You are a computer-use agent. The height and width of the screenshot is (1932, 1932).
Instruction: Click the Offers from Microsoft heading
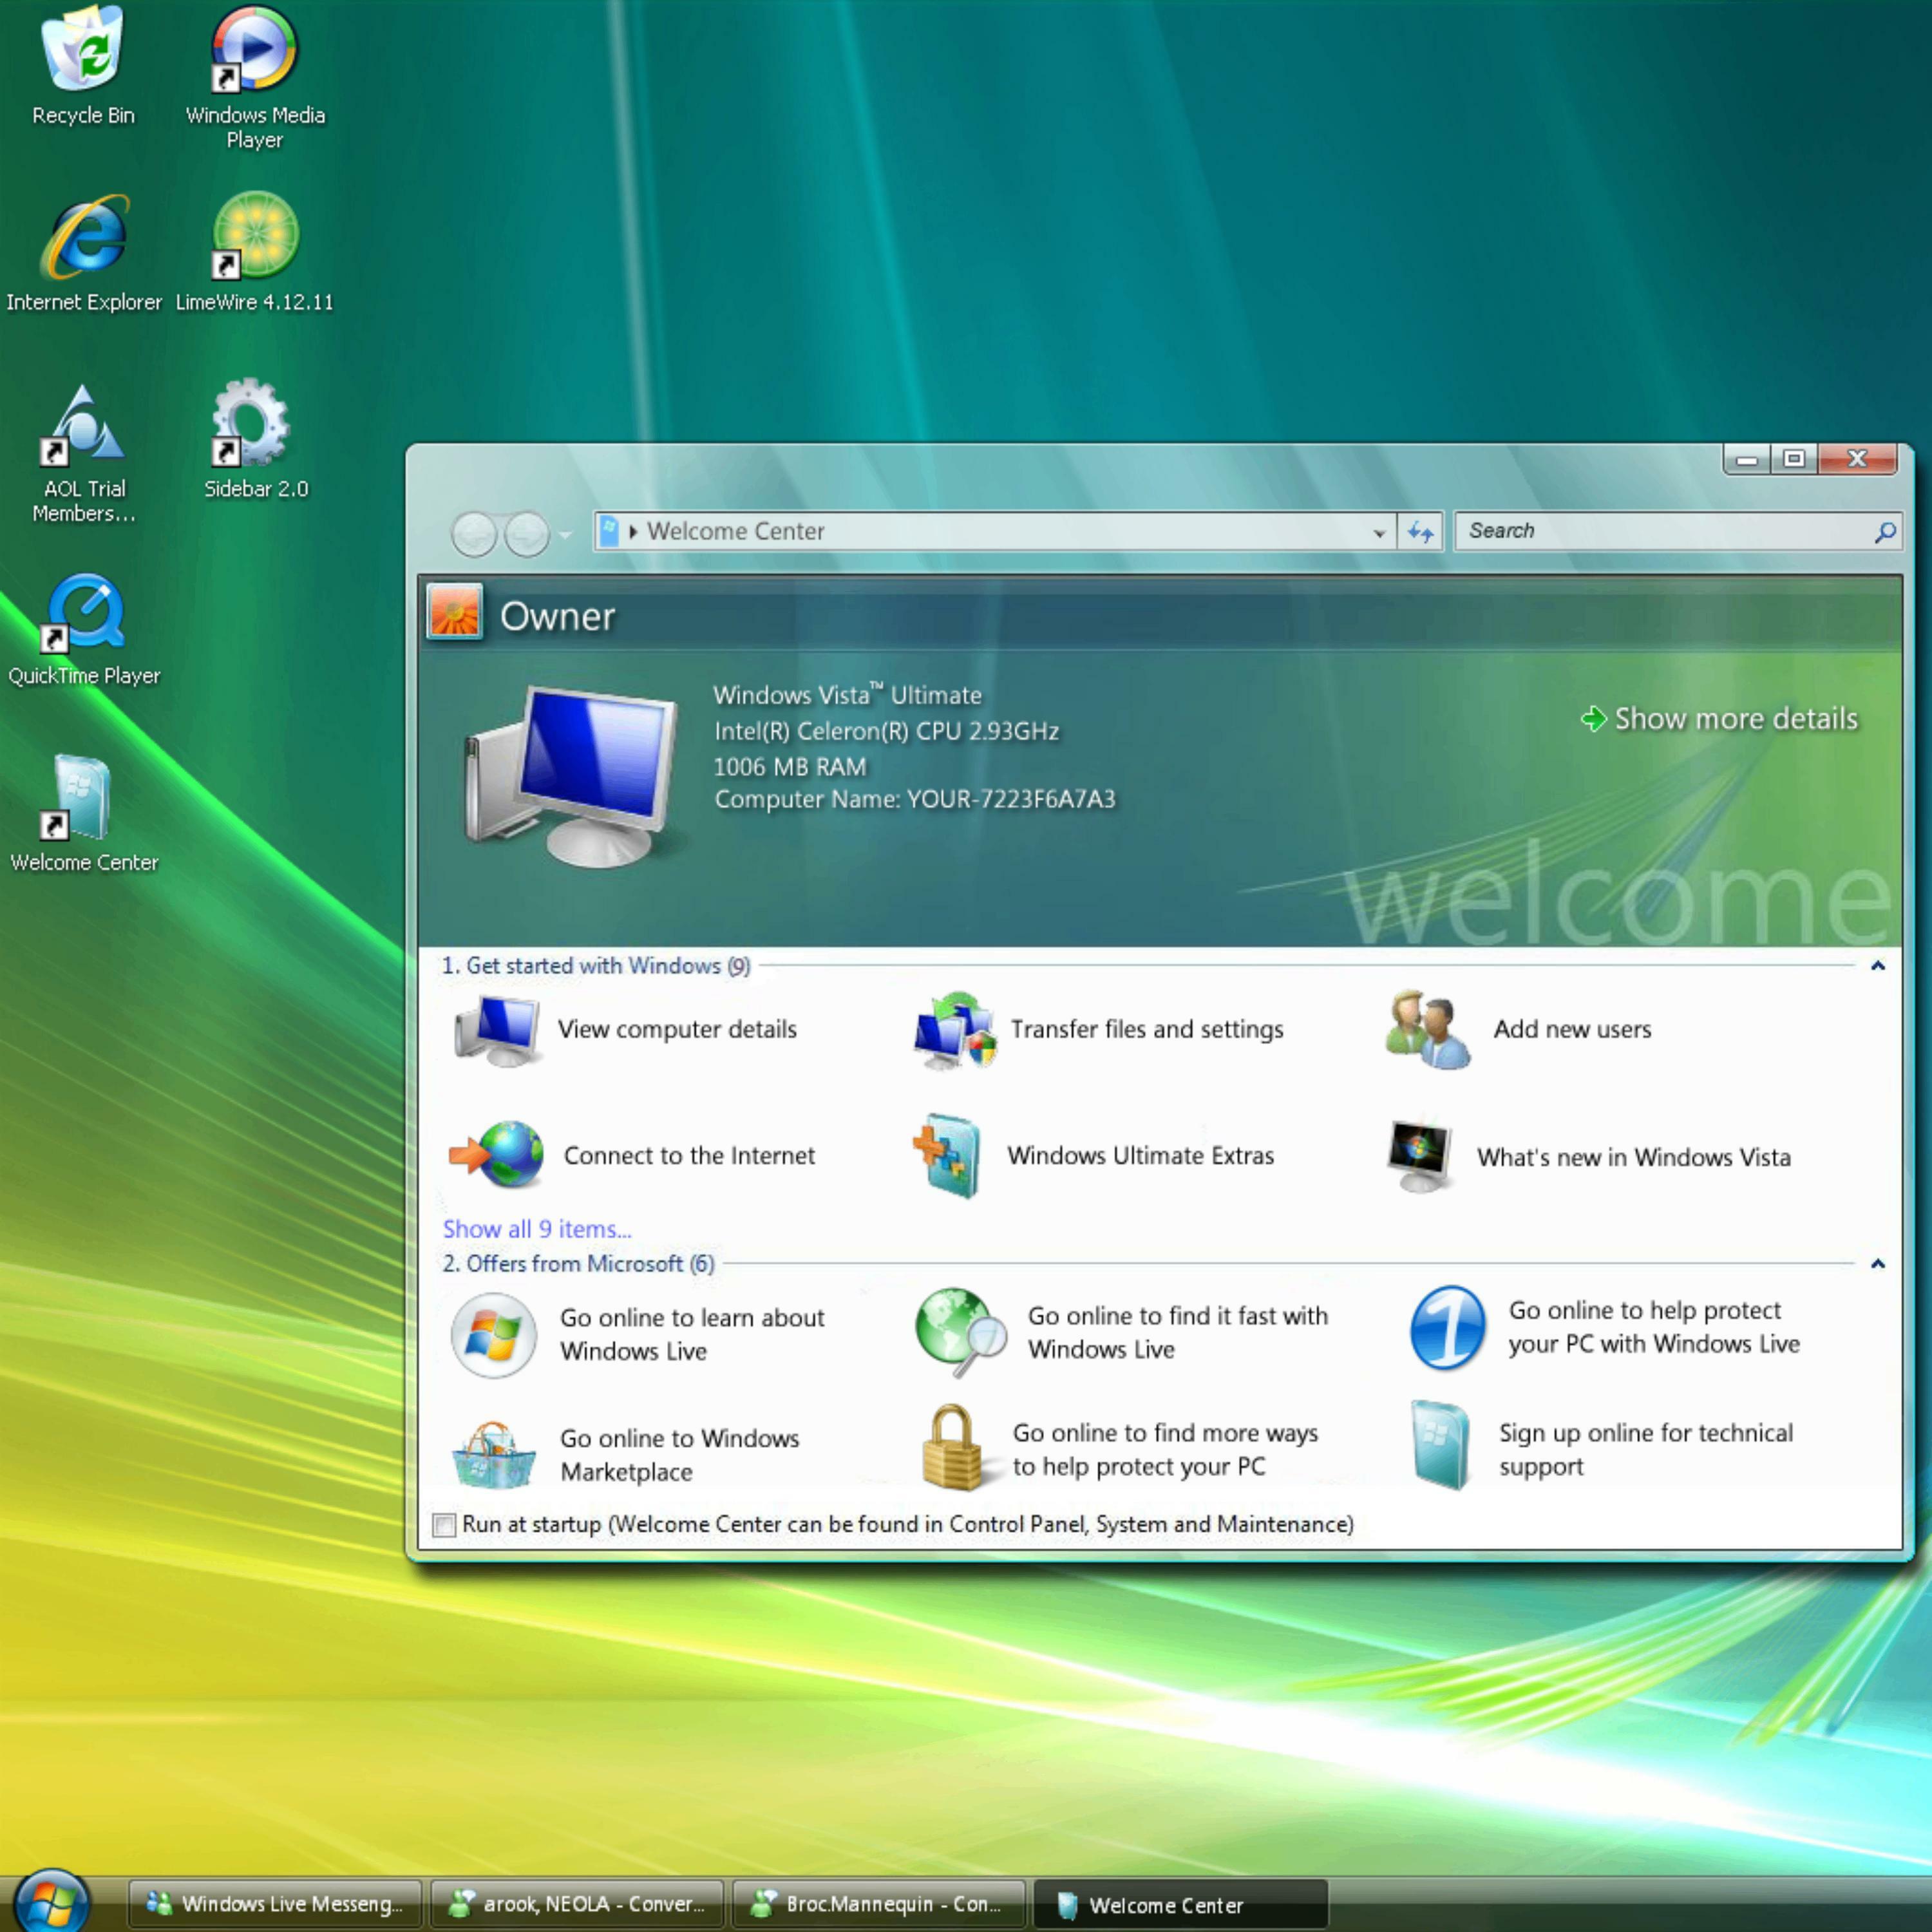click(579, 1264)
